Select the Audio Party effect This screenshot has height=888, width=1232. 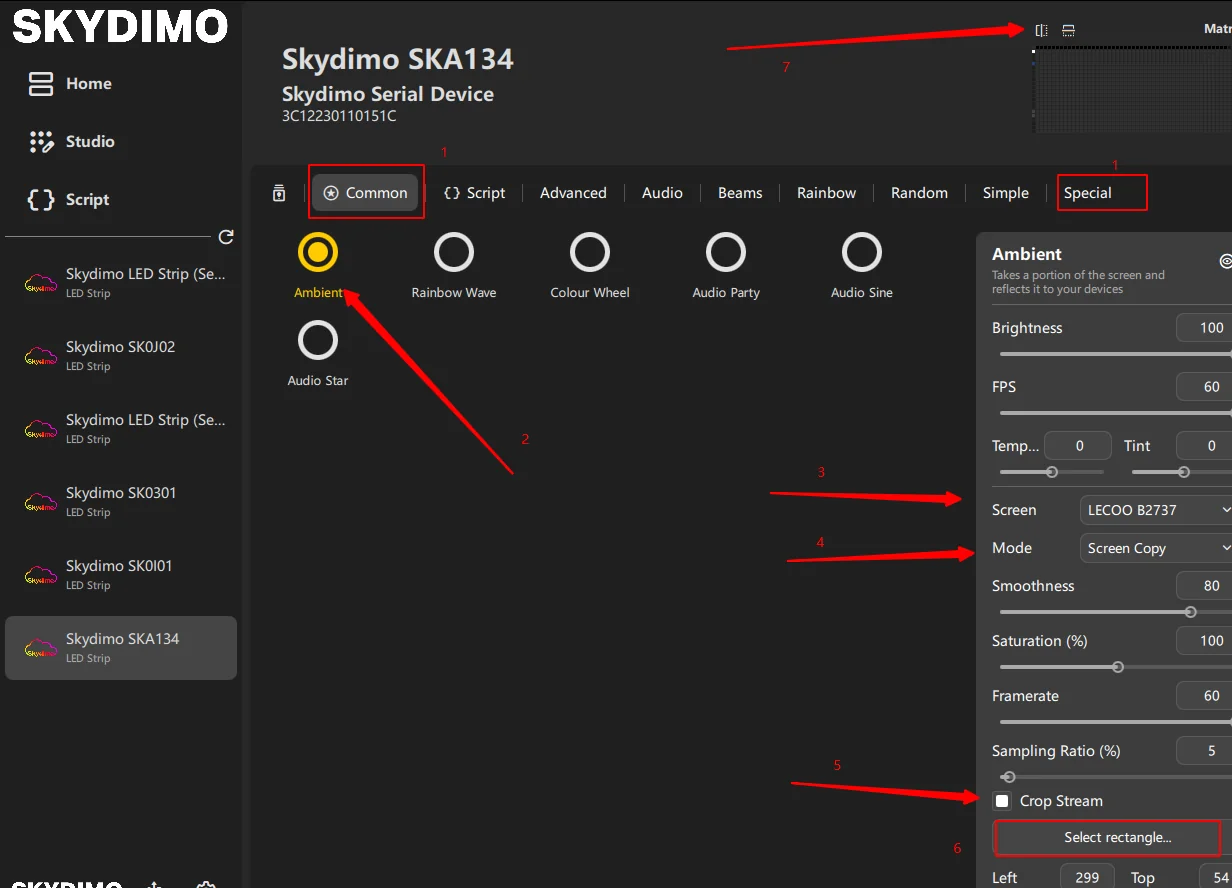[x=725, y=253]
